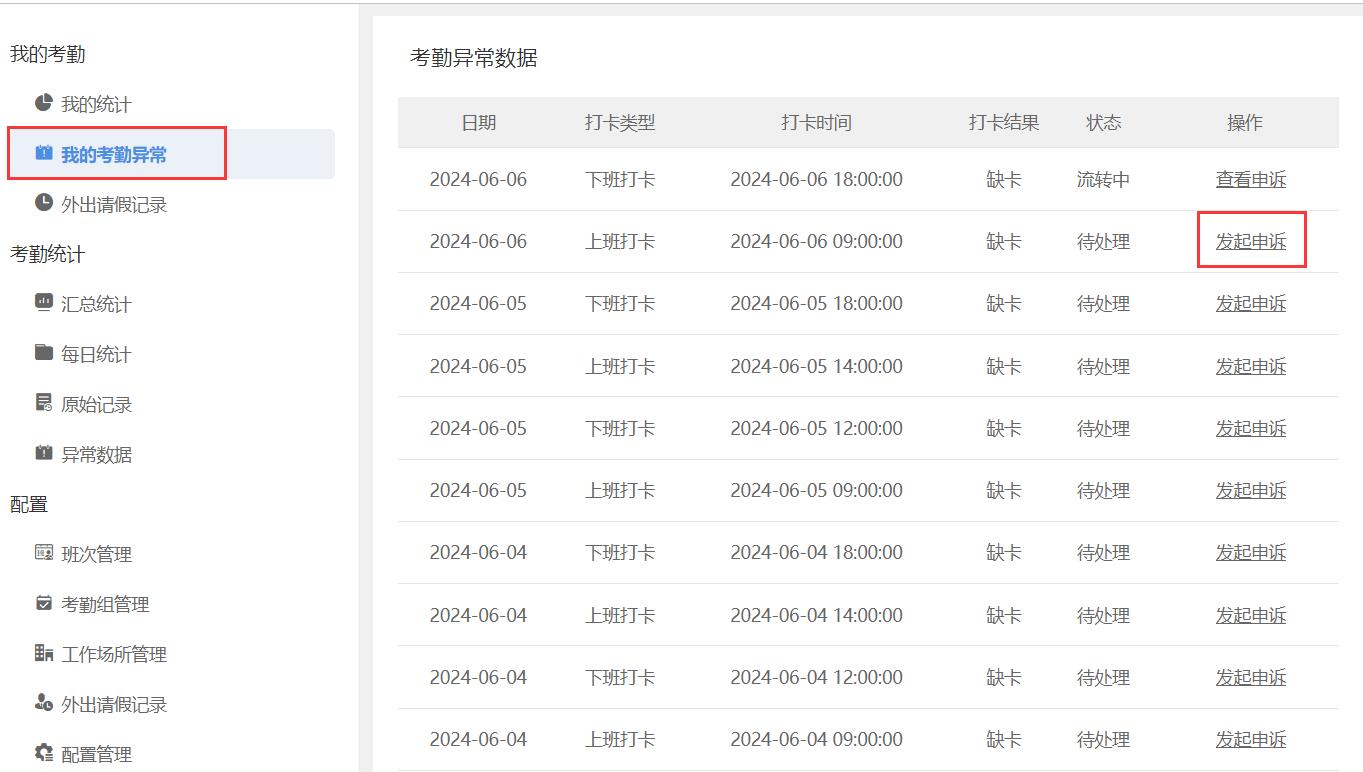Open the 我的统计 menu item
Screen dimensions: 1363x772
[x=96, y=105]
